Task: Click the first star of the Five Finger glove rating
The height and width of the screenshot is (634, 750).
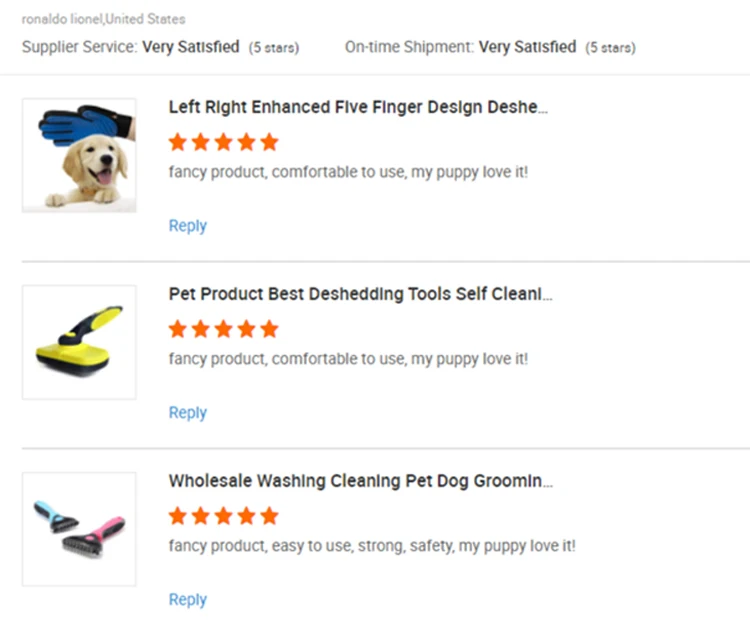Action: tap(178, 142)
